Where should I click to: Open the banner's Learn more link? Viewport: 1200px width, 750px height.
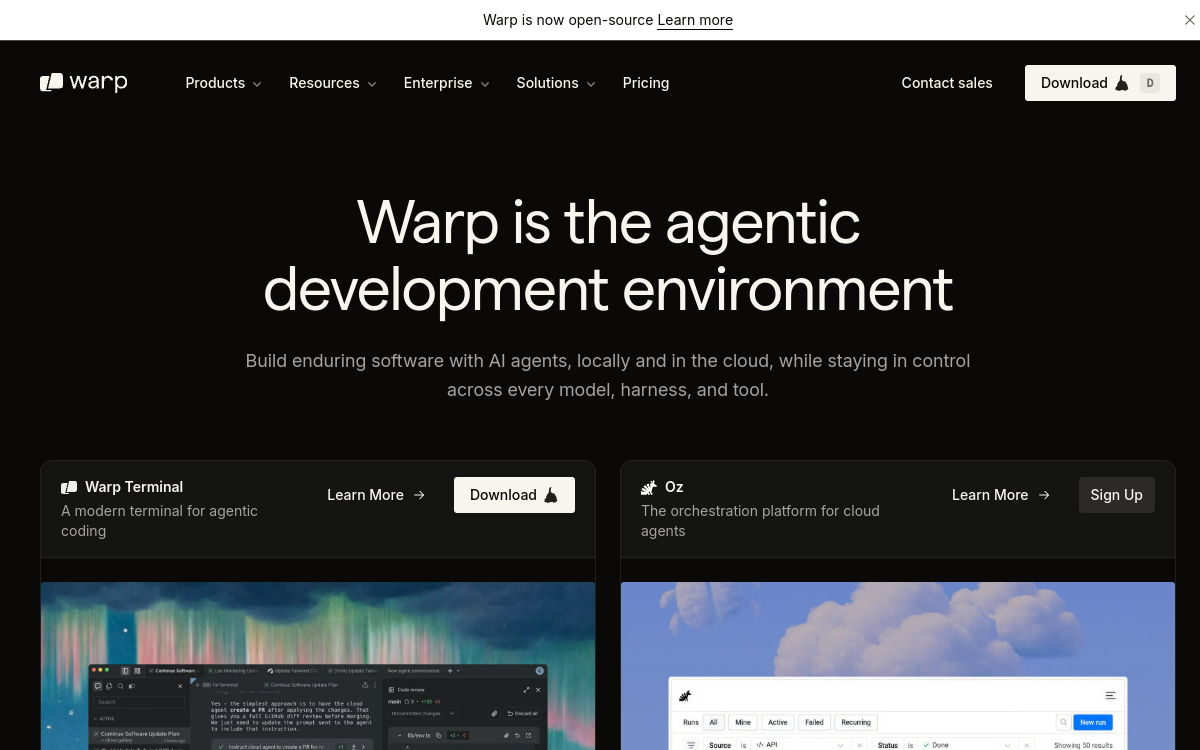(695, 20)
